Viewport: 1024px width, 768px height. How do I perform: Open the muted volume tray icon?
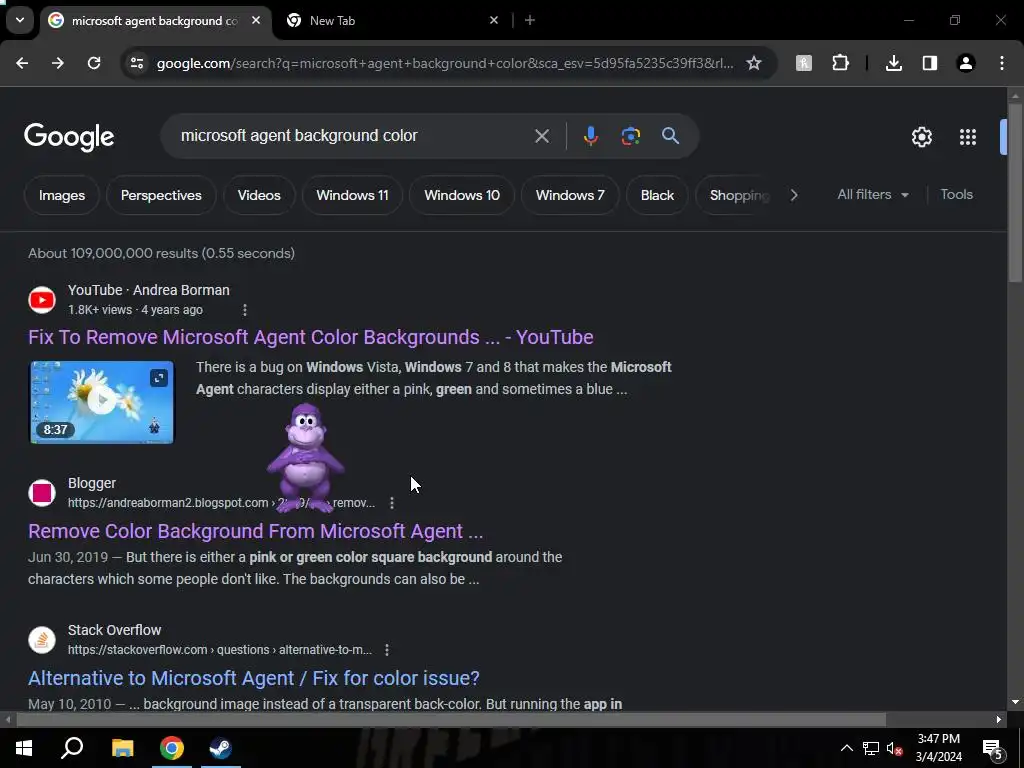coord(894,748)
